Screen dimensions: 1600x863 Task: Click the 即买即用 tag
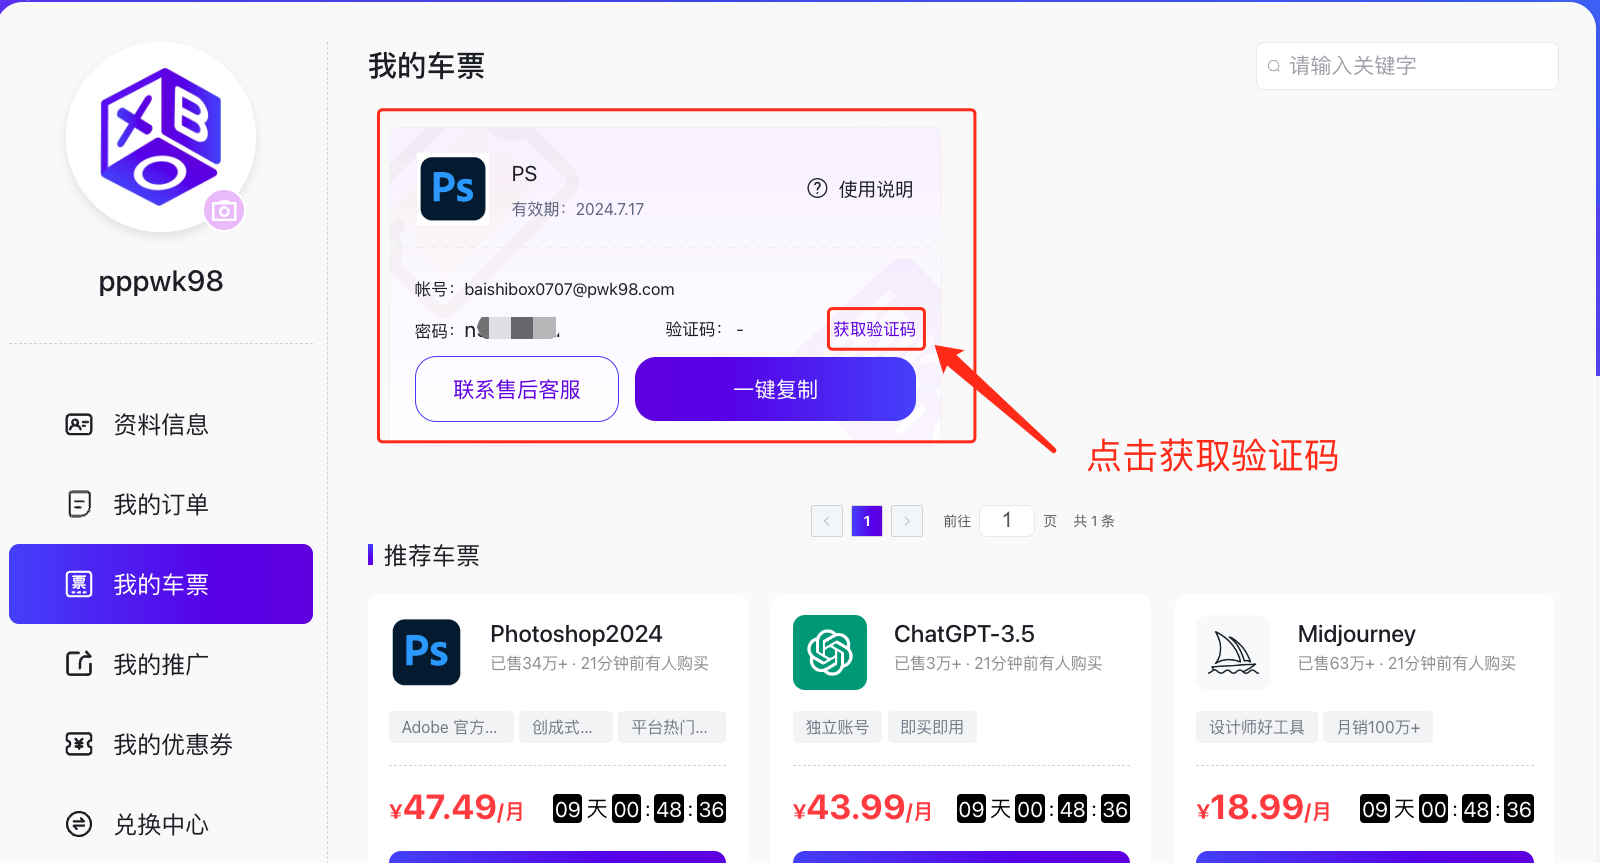(932, 727)
